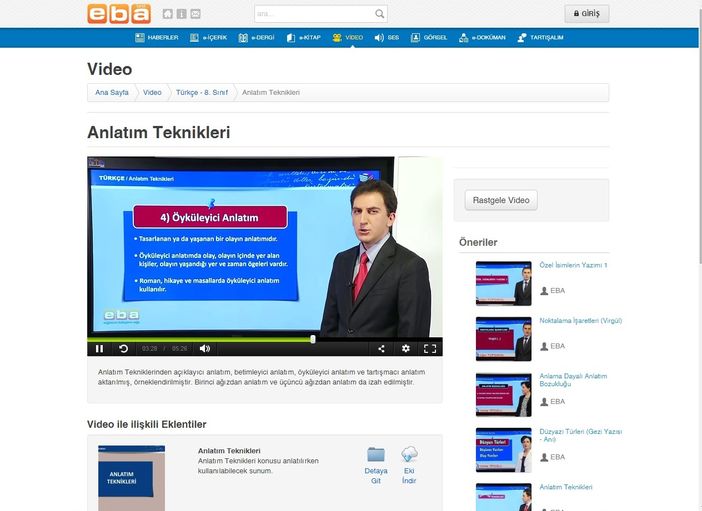702x511 pixels.
Task: Click the main video frame
Action: pos(265,247)
